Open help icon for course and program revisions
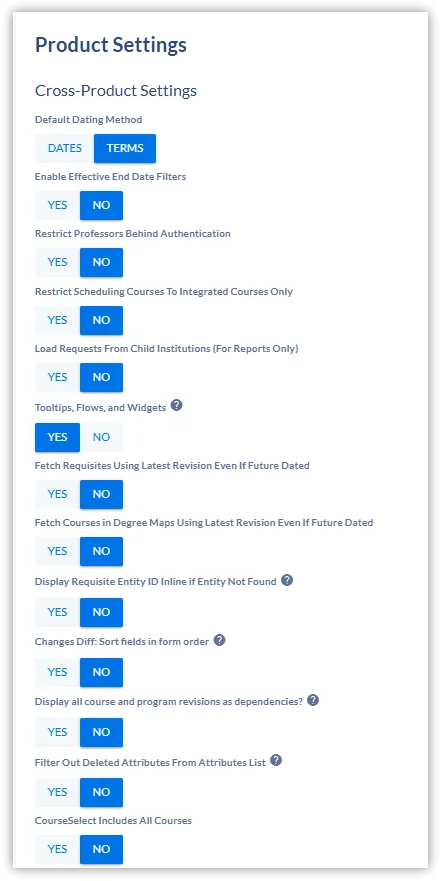 [313, 701]
